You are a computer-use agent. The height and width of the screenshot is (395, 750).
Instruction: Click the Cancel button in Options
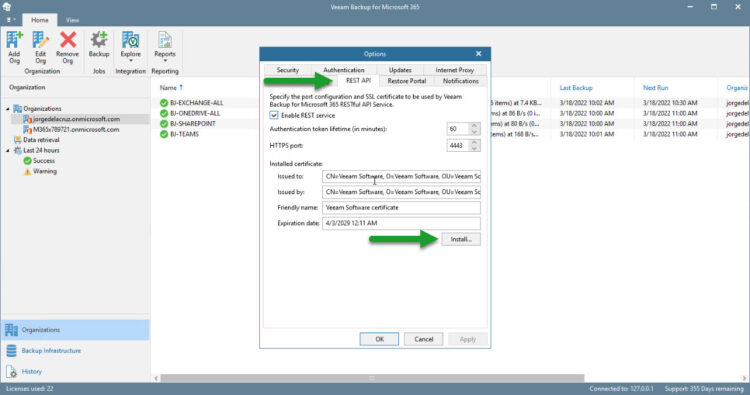(x=423, y=339)
